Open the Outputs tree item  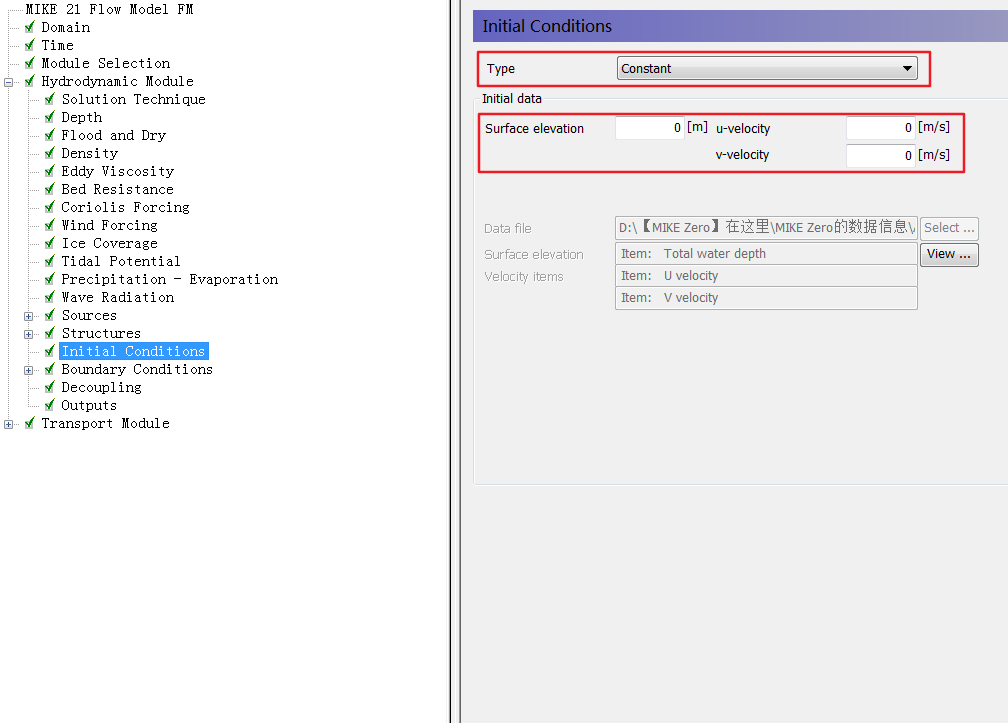coord(89,405)
